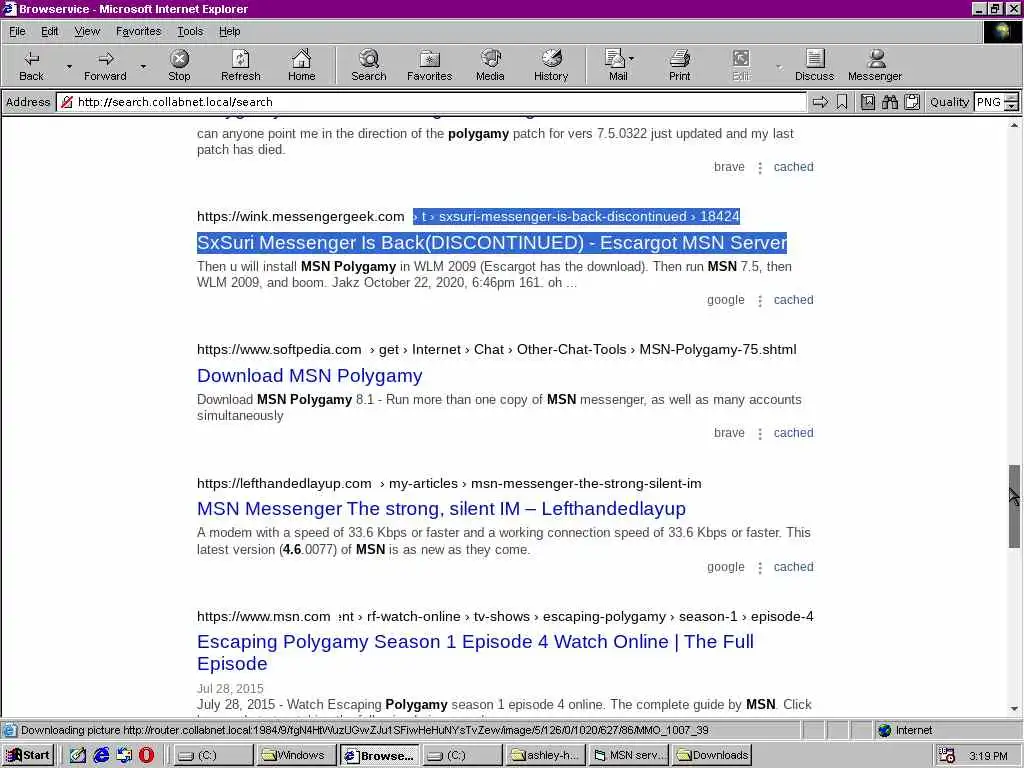Click the task scheduler tray icon

[946, 756]
